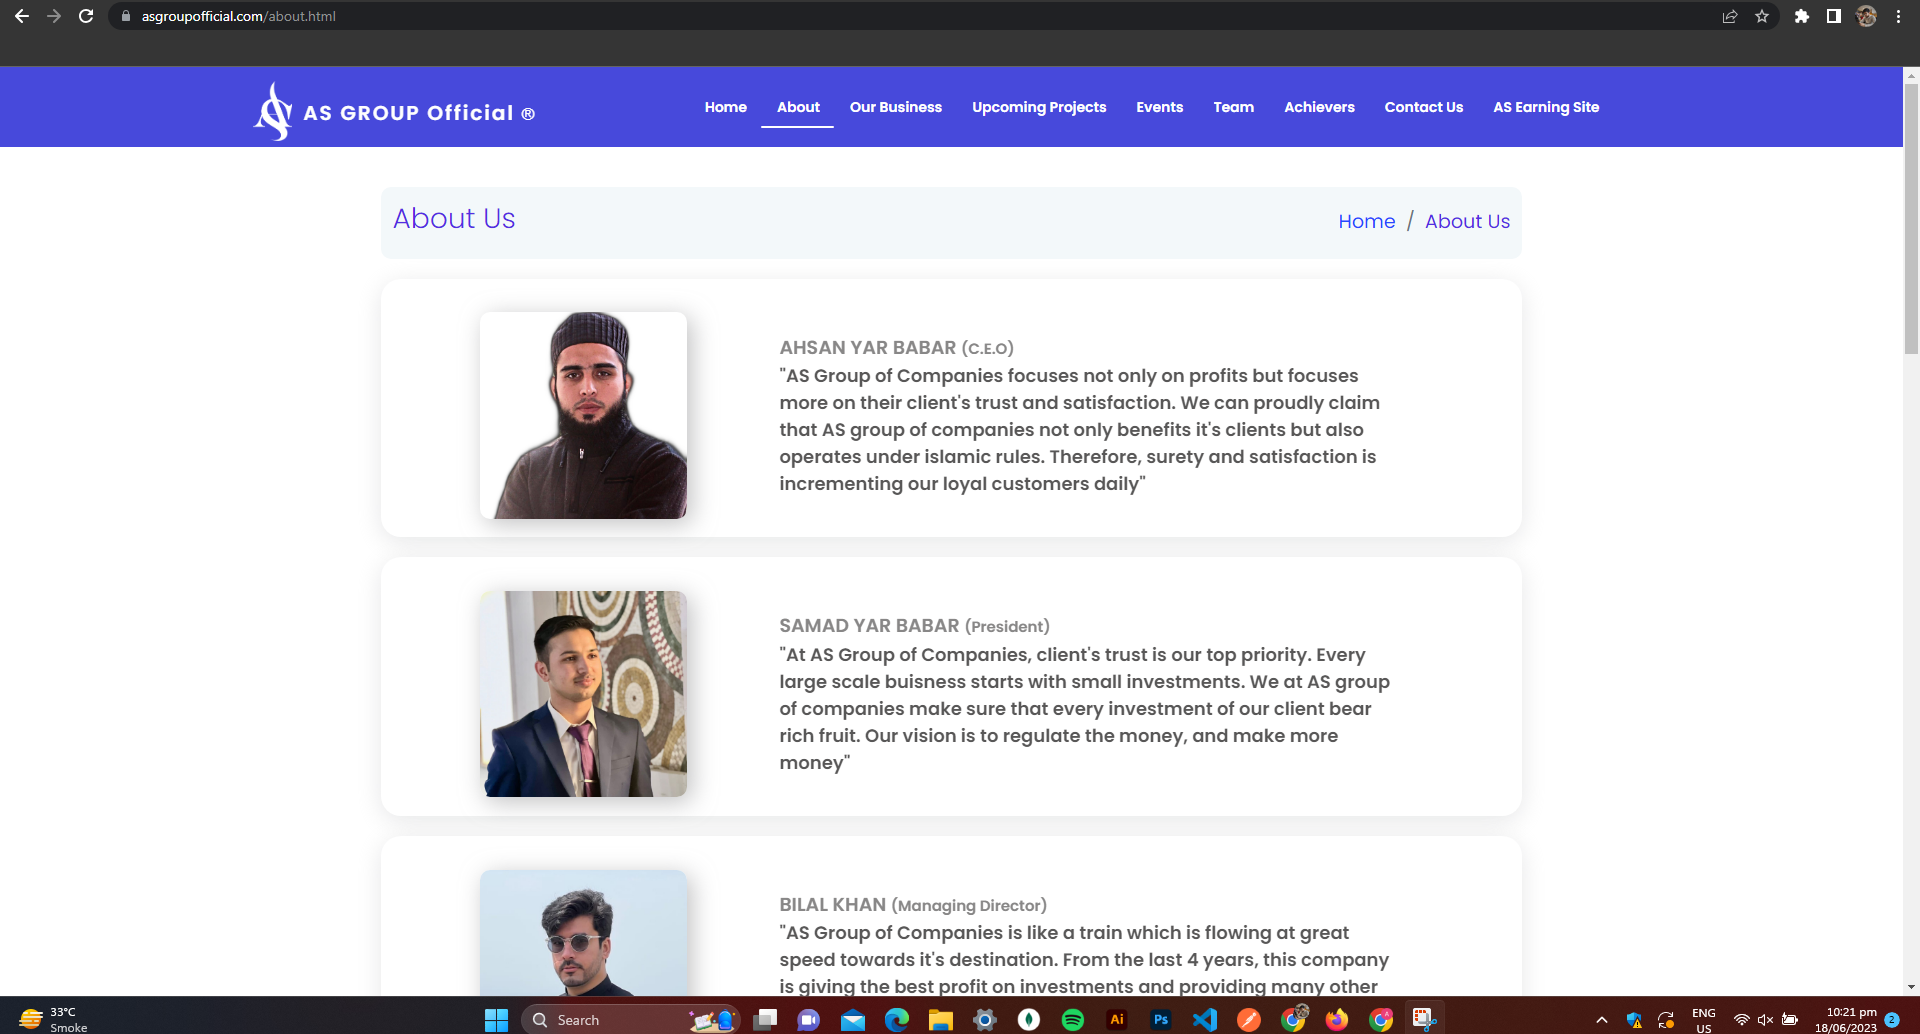
Task: Open the Achievers nav item
Action: click(x=1319, y=107)
